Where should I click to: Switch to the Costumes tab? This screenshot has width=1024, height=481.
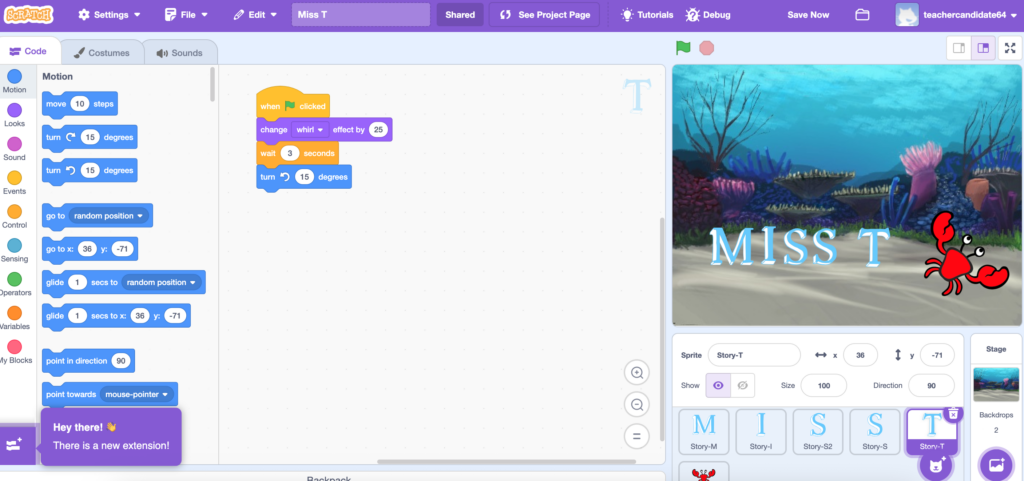pyautogui.click(x=101, y=52)
